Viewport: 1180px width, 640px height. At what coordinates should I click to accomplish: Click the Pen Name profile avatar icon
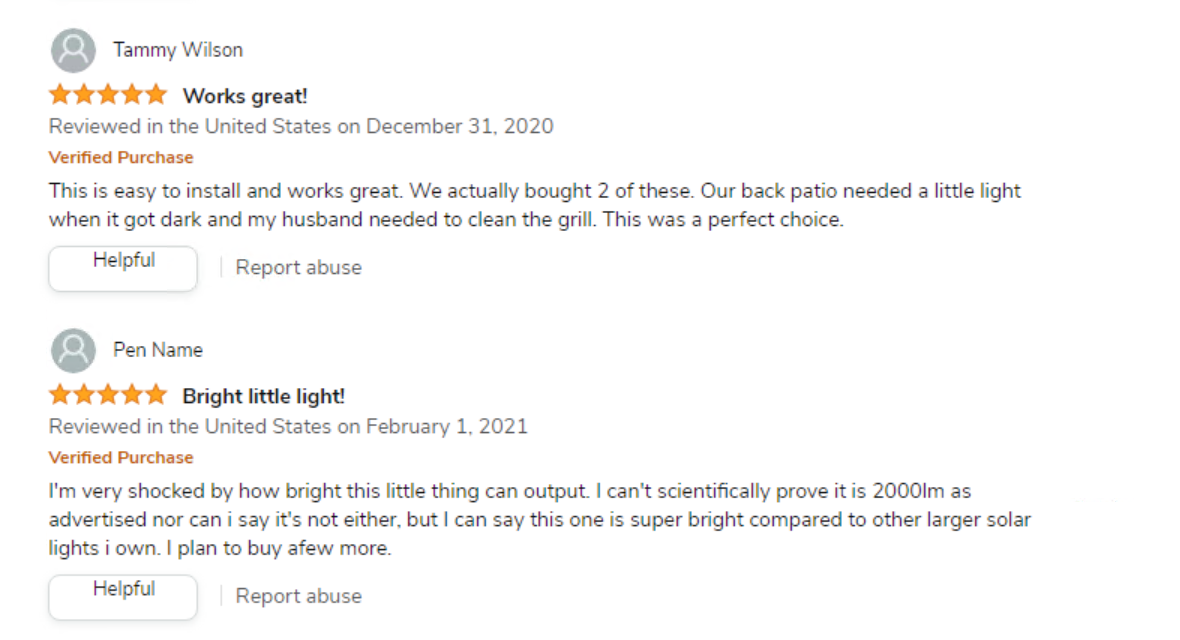point(73,350)
